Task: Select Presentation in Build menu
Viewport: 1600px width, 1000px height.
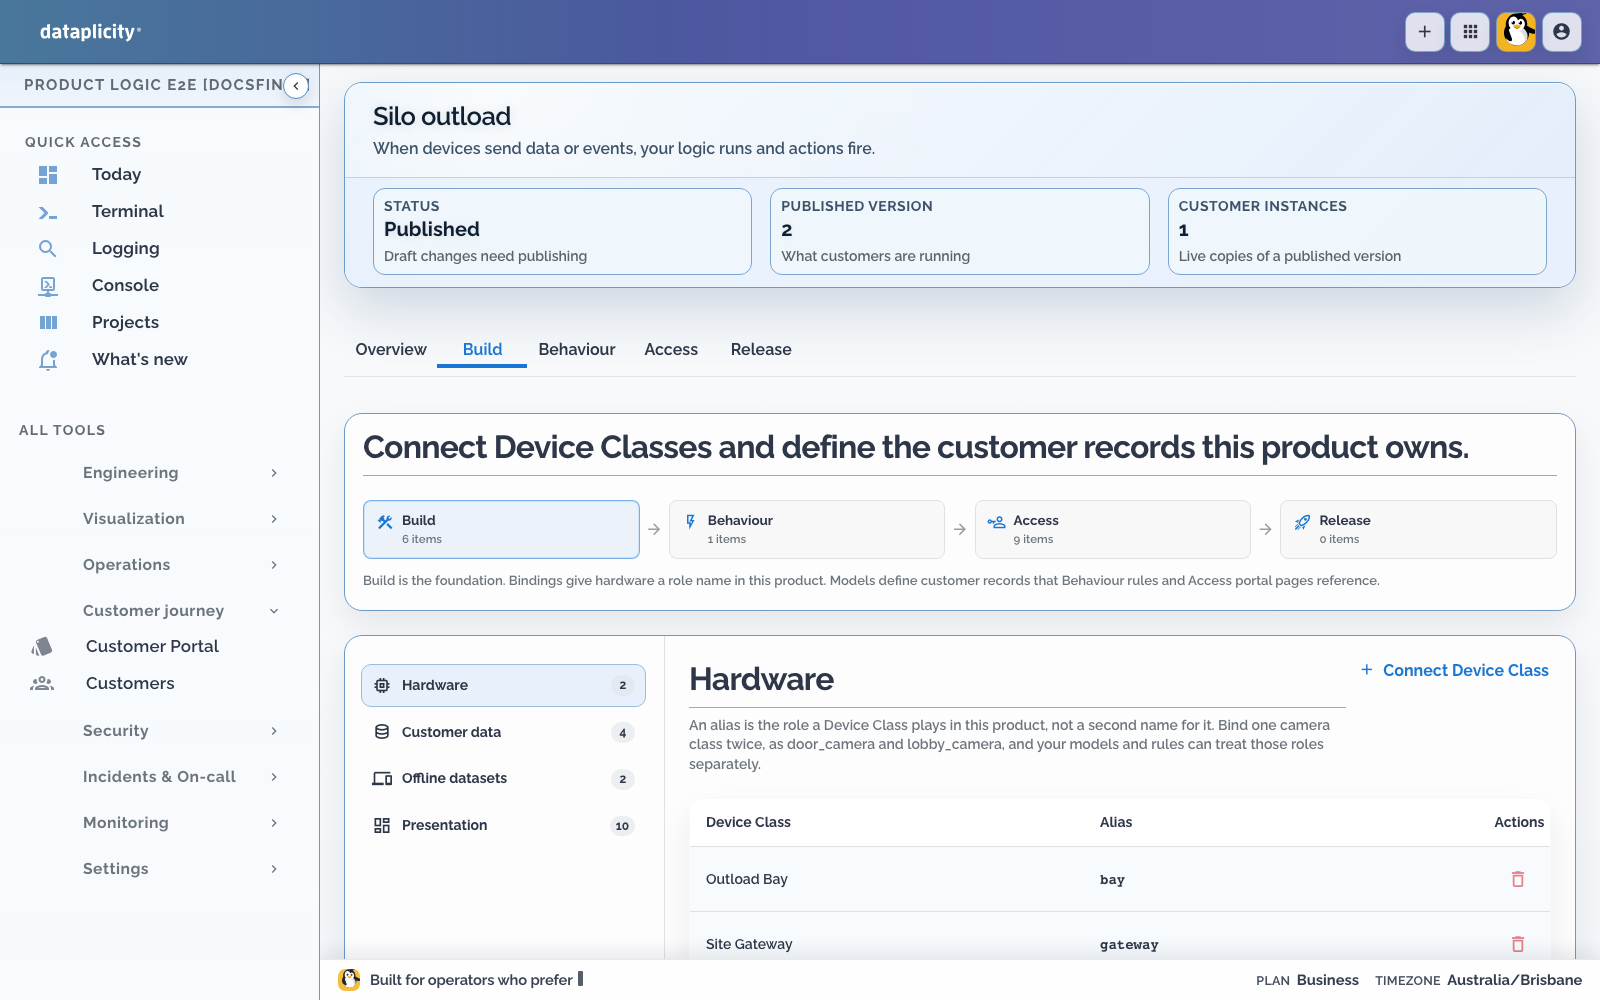Action: pyautogui.click(x=503, y=826)
